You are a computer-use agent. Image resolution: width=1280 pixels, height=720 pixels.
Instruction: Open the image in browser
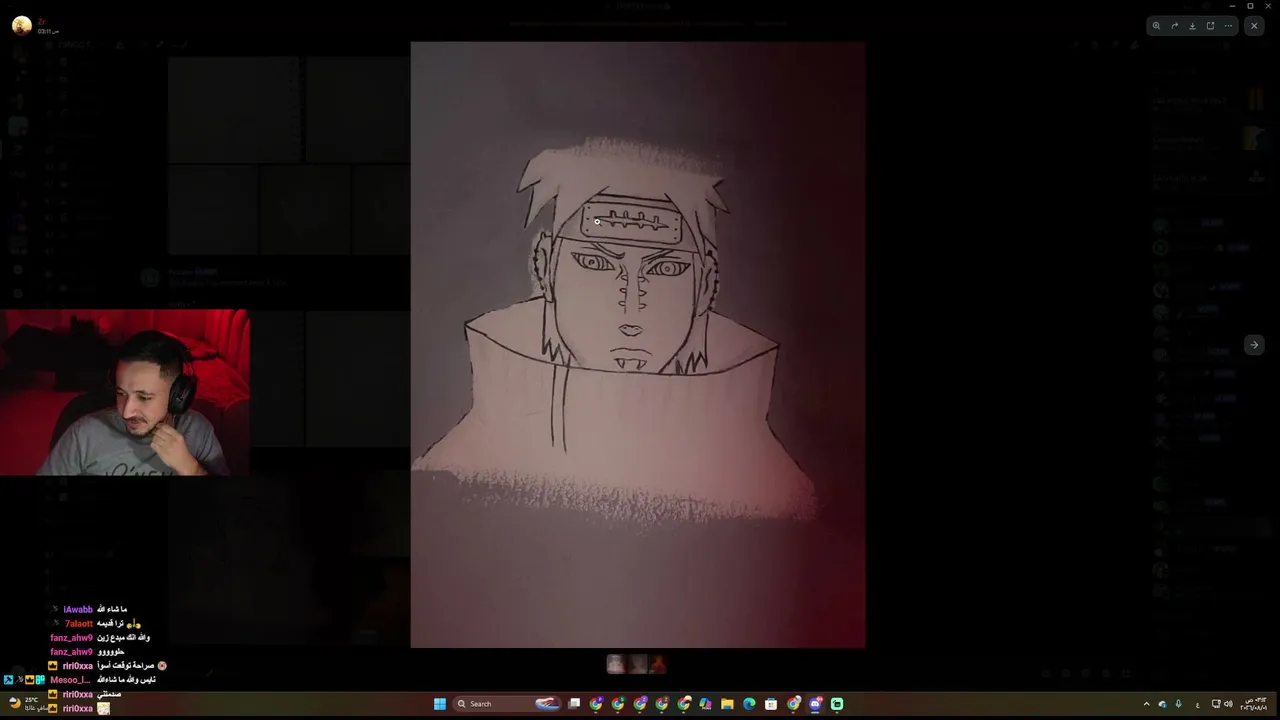1210,26
